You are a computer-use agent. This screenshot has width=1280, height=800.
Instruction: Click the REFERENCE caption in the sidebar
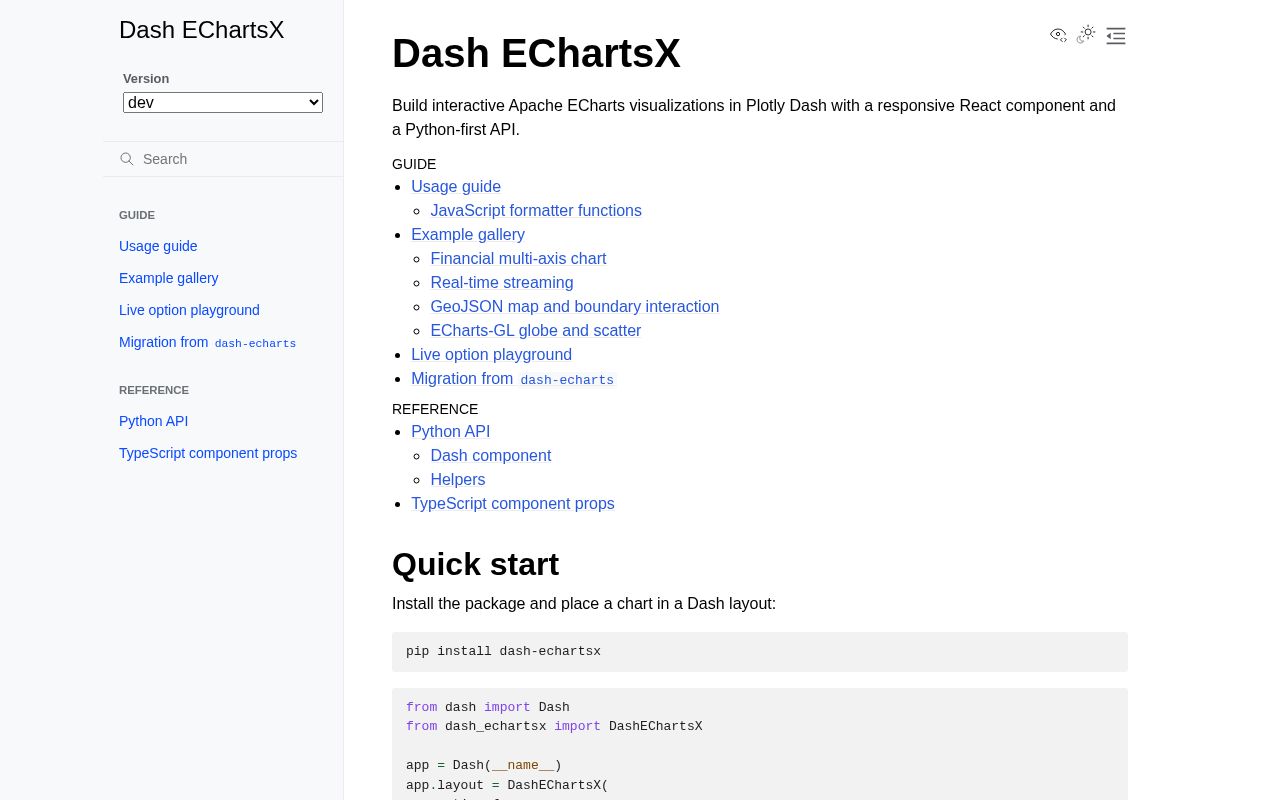click(154, 390)
